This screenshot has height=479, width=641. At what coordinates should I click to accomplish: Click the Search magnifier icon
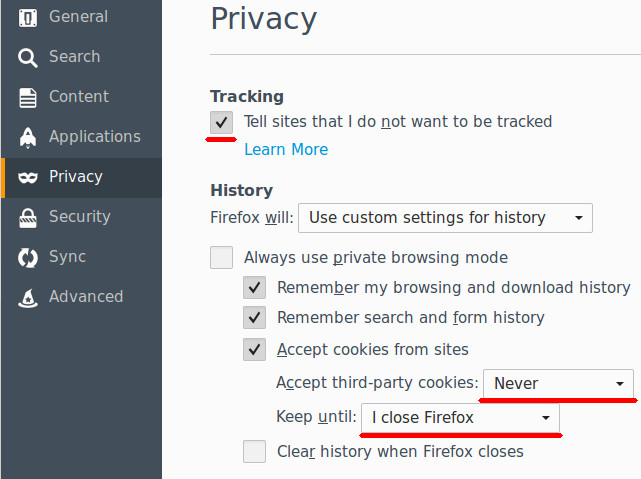[x=28, y=58]
